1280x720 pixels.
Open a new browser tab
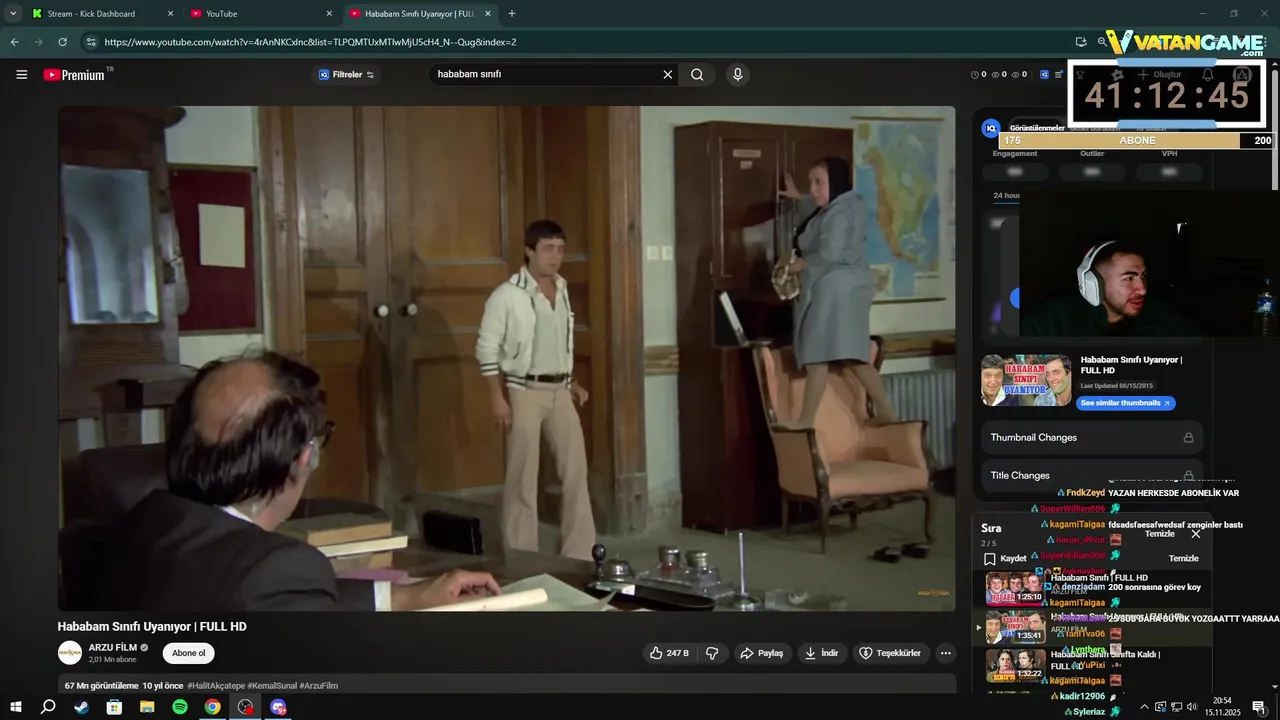pyautogui.click(x=512, y=14)
